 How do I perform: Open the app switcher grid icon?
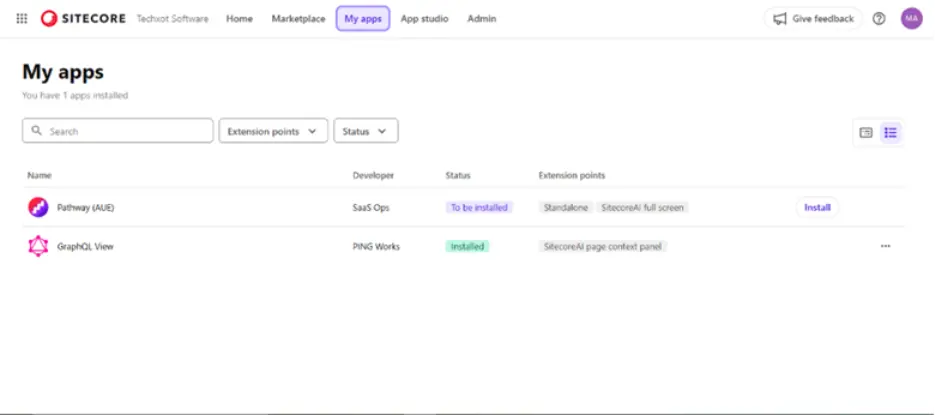[21, 19]
